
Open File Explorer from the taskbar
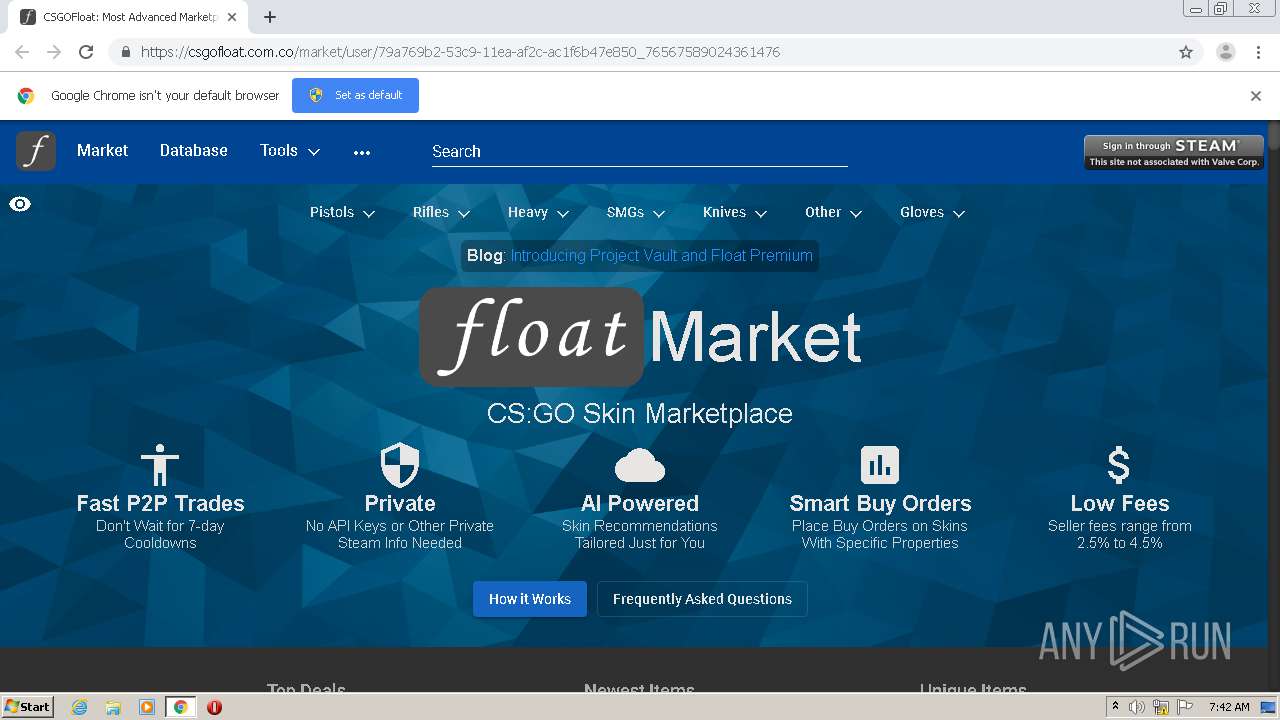[113, 707]
